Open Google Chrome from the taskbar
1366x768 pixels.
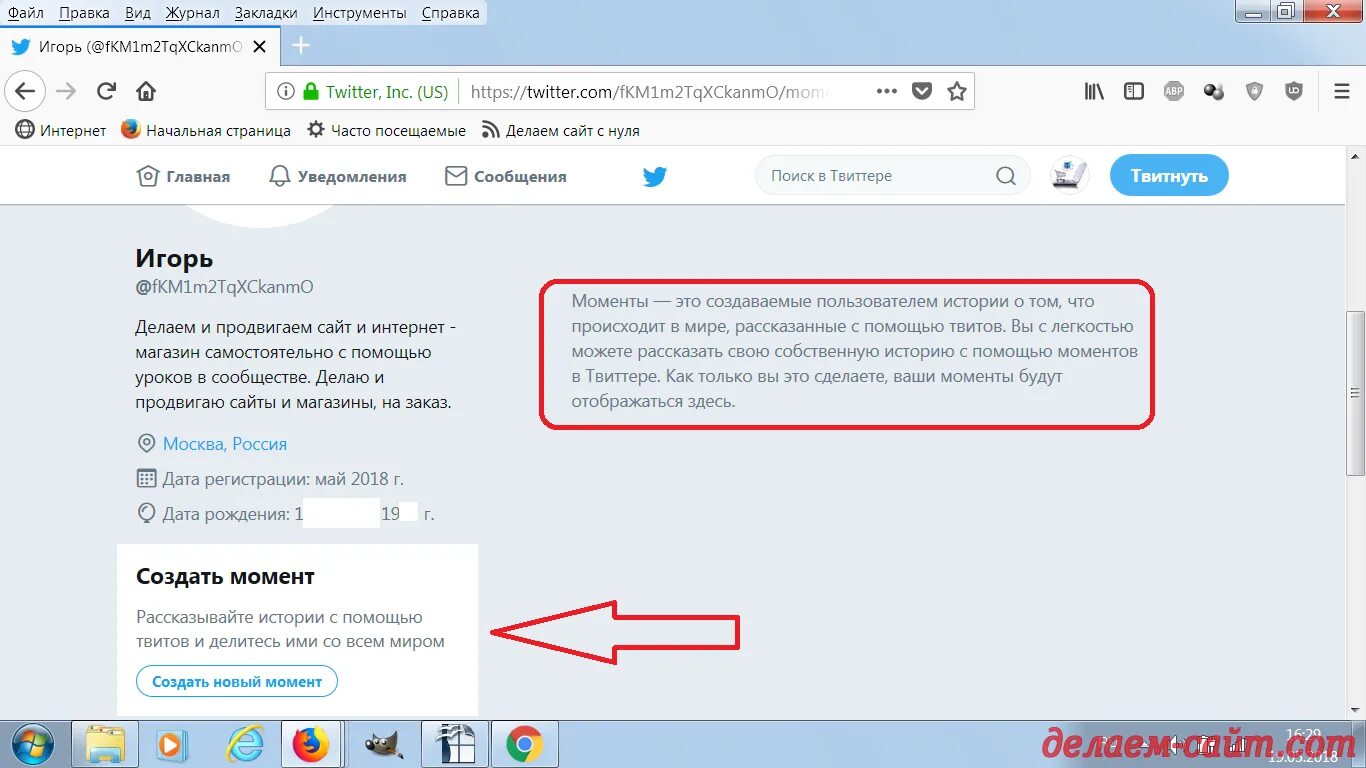[524, 744]
